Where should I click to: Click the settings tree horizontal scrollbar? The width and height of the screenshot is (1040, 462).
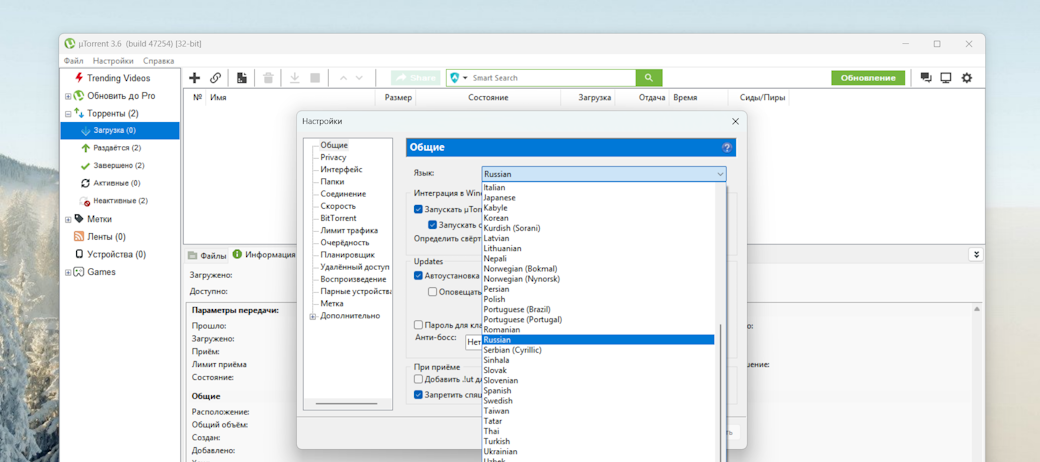[347, 404]
